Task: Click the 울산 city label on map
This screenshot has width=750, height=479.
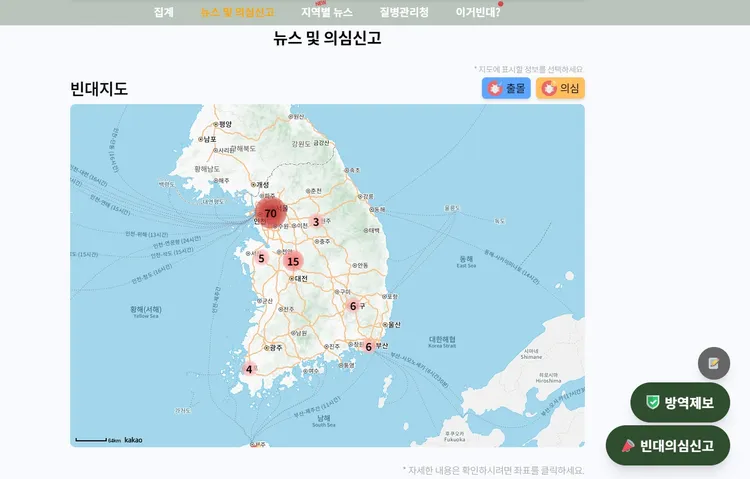Action: [x=392, y=324]
